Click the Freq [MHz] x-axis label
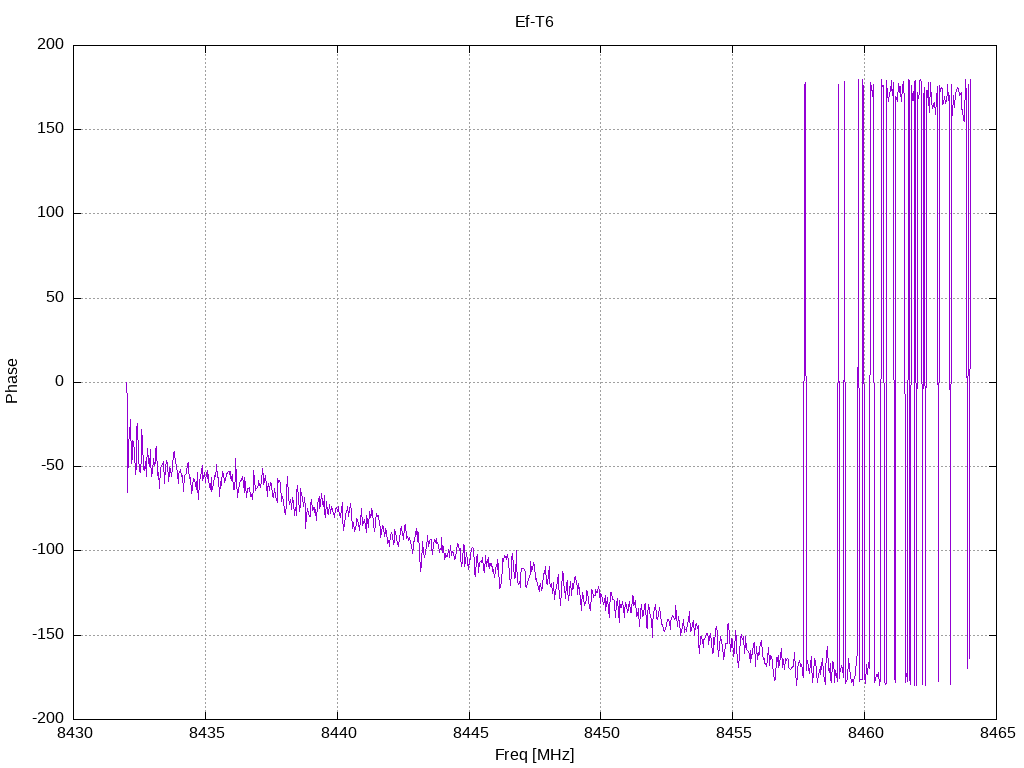Viewport: 1024px width, 768px height. point(534,755)
